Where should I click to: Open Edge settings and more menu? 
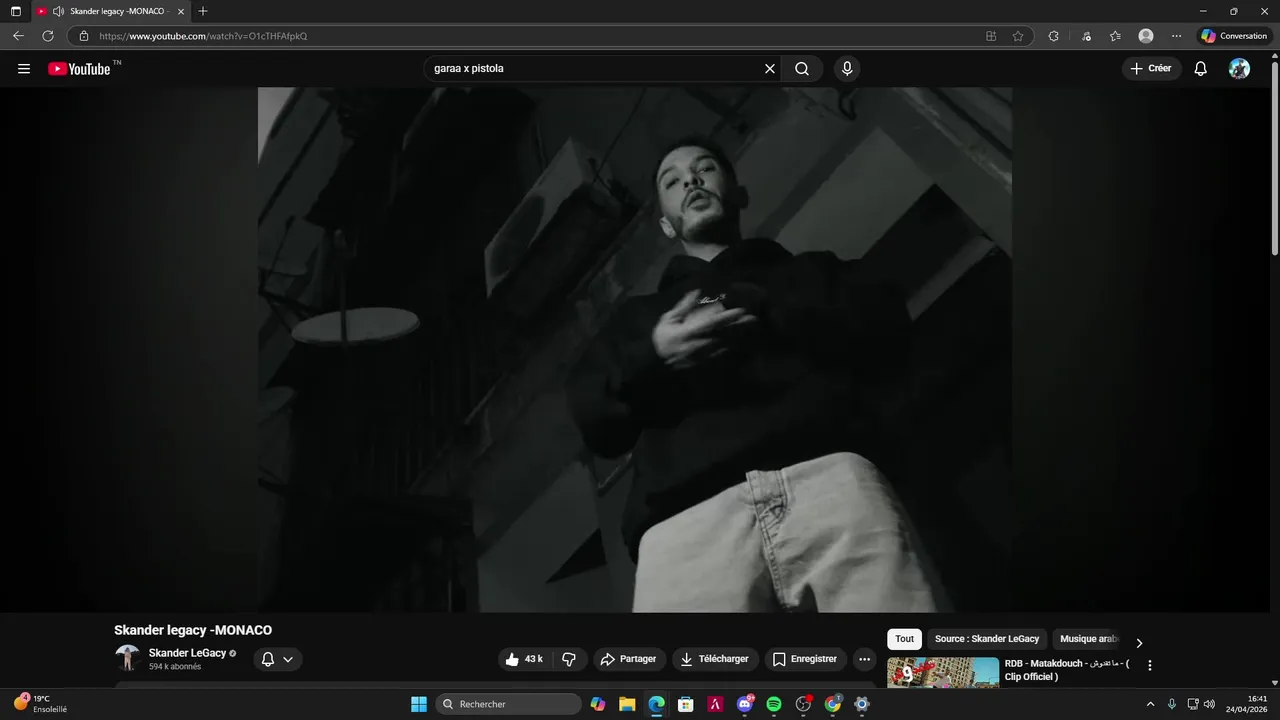click(x=1176, y=36)
